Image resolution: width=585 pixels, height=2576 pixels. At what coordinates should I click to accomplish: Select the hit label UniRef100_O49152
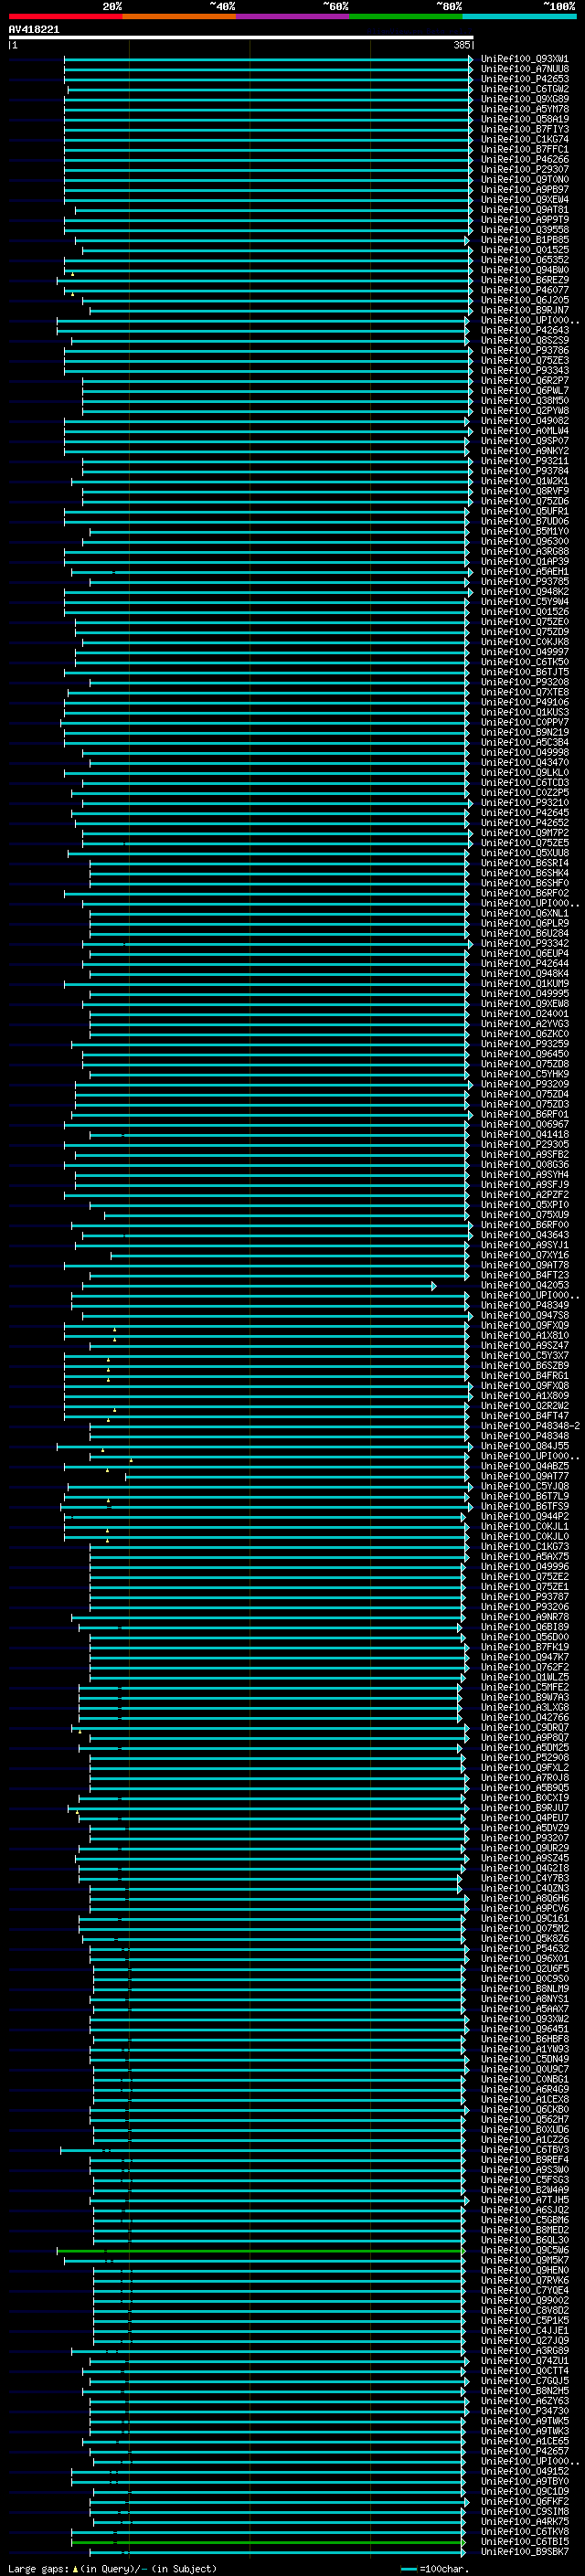(525, 2471)
